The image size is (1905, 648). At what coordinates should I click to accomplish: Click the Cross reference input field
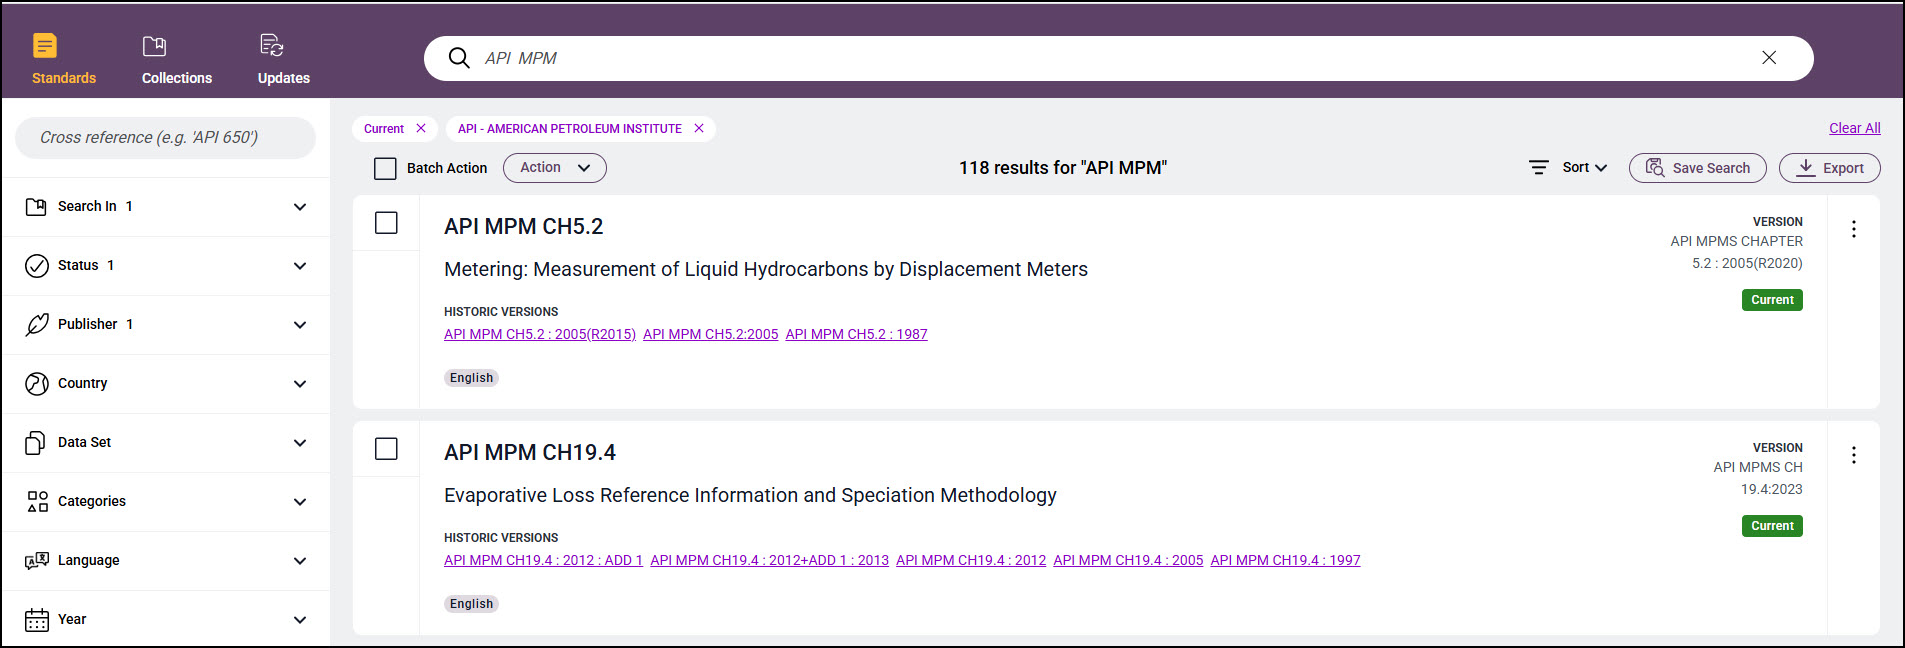165,138
